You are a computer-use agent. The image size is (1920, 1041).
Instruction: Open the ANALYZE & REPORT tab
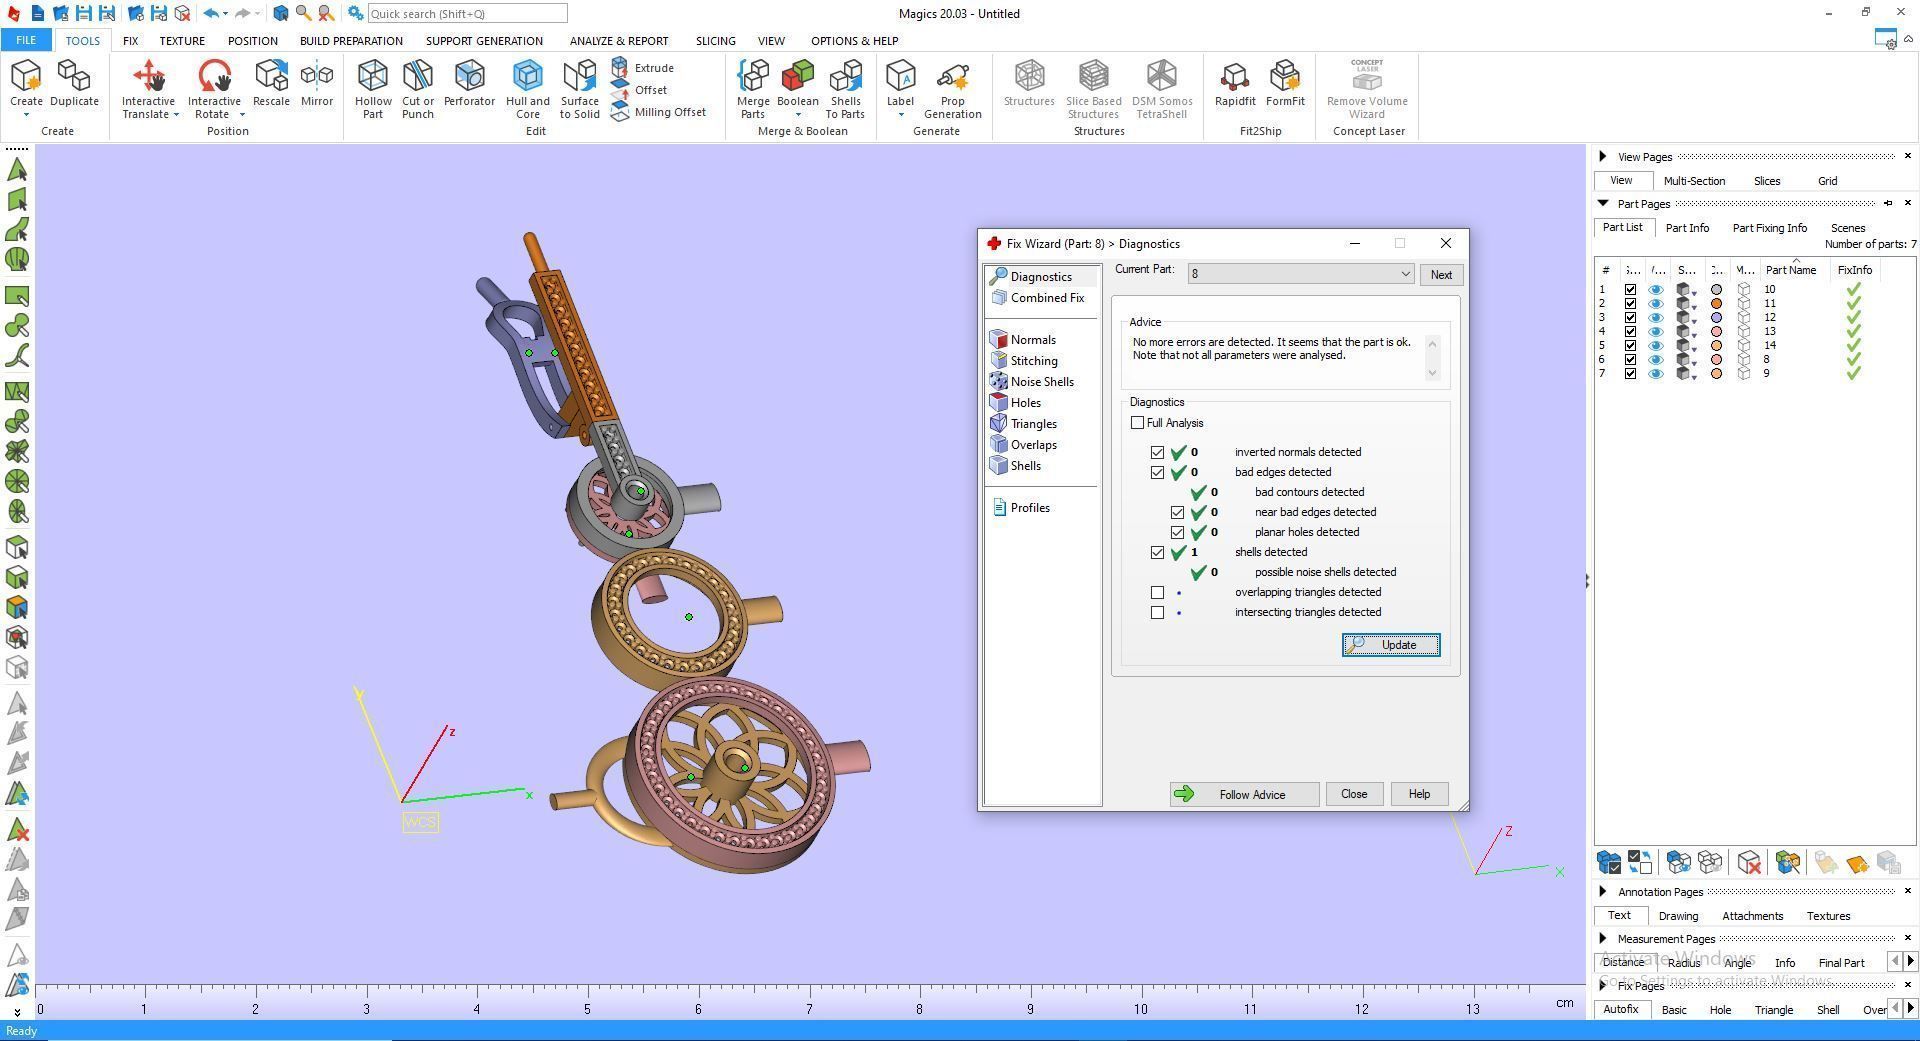619,41
